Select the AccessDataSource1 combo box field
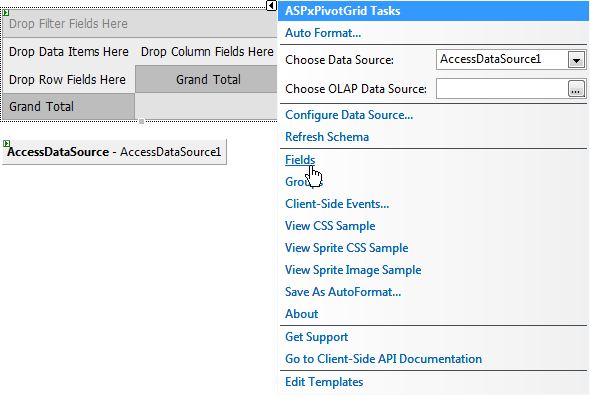The image size is (590, 395). click(511, 60)
